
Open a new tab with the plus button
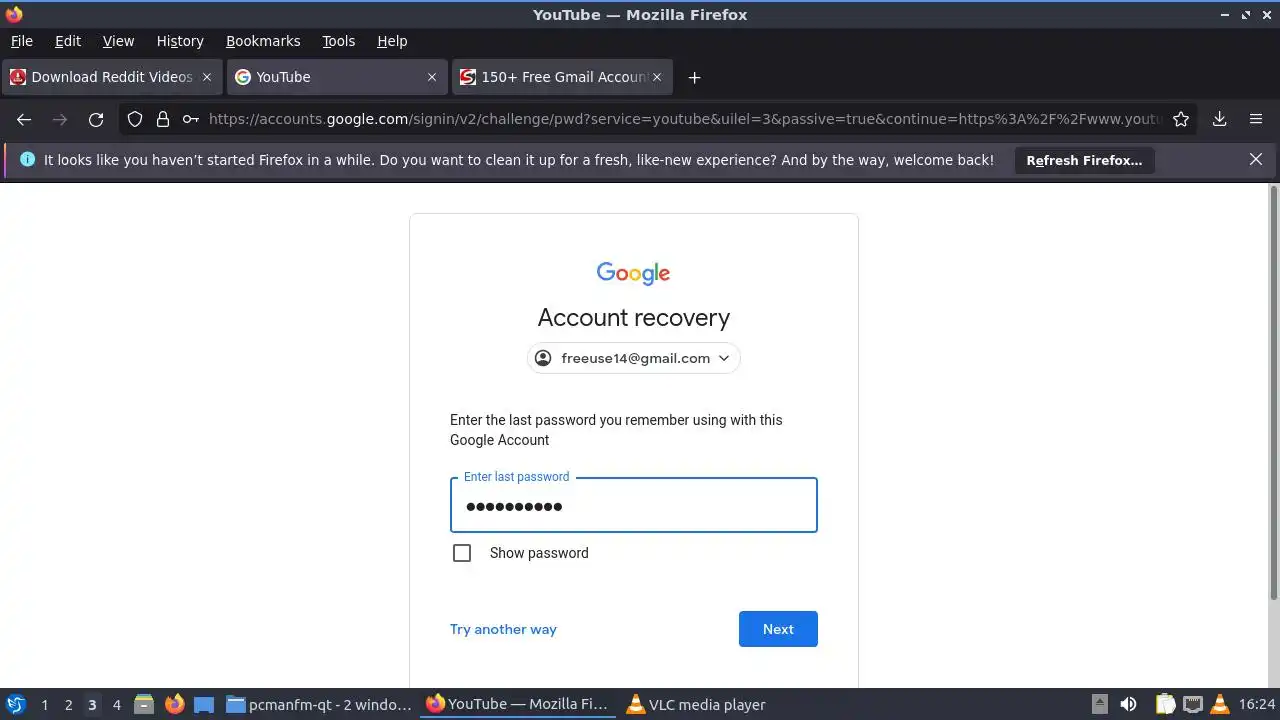[694, 77]
